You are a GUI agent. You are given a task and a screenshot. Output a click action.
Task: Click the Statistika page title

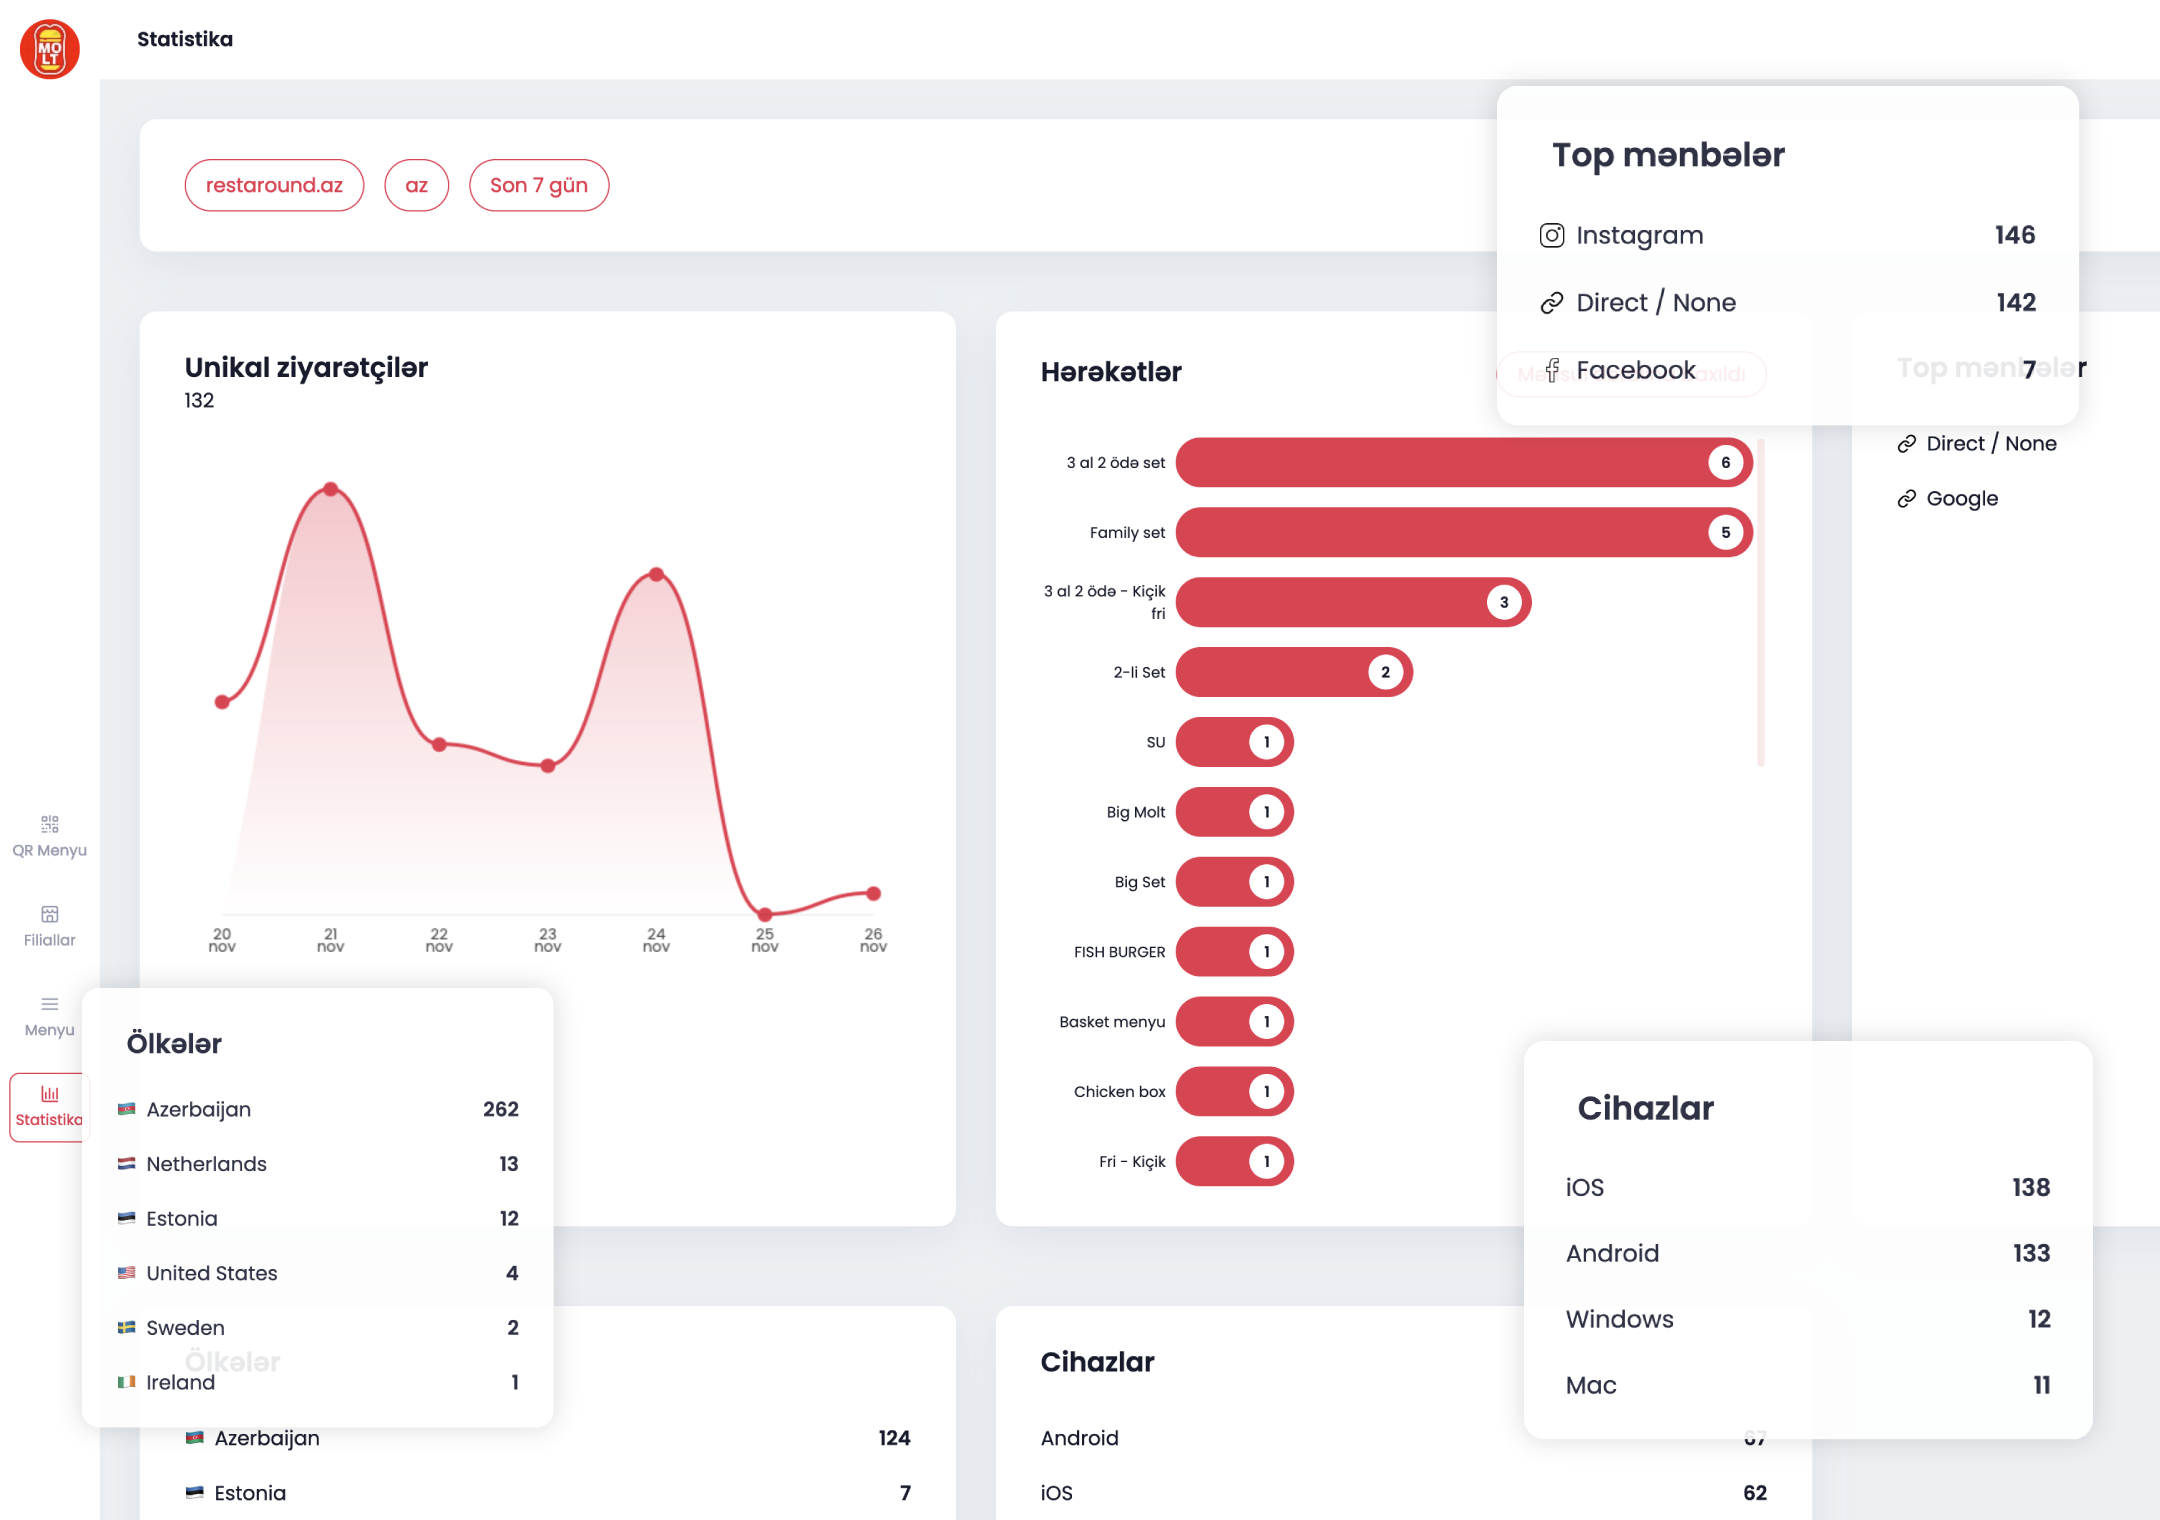185,39
